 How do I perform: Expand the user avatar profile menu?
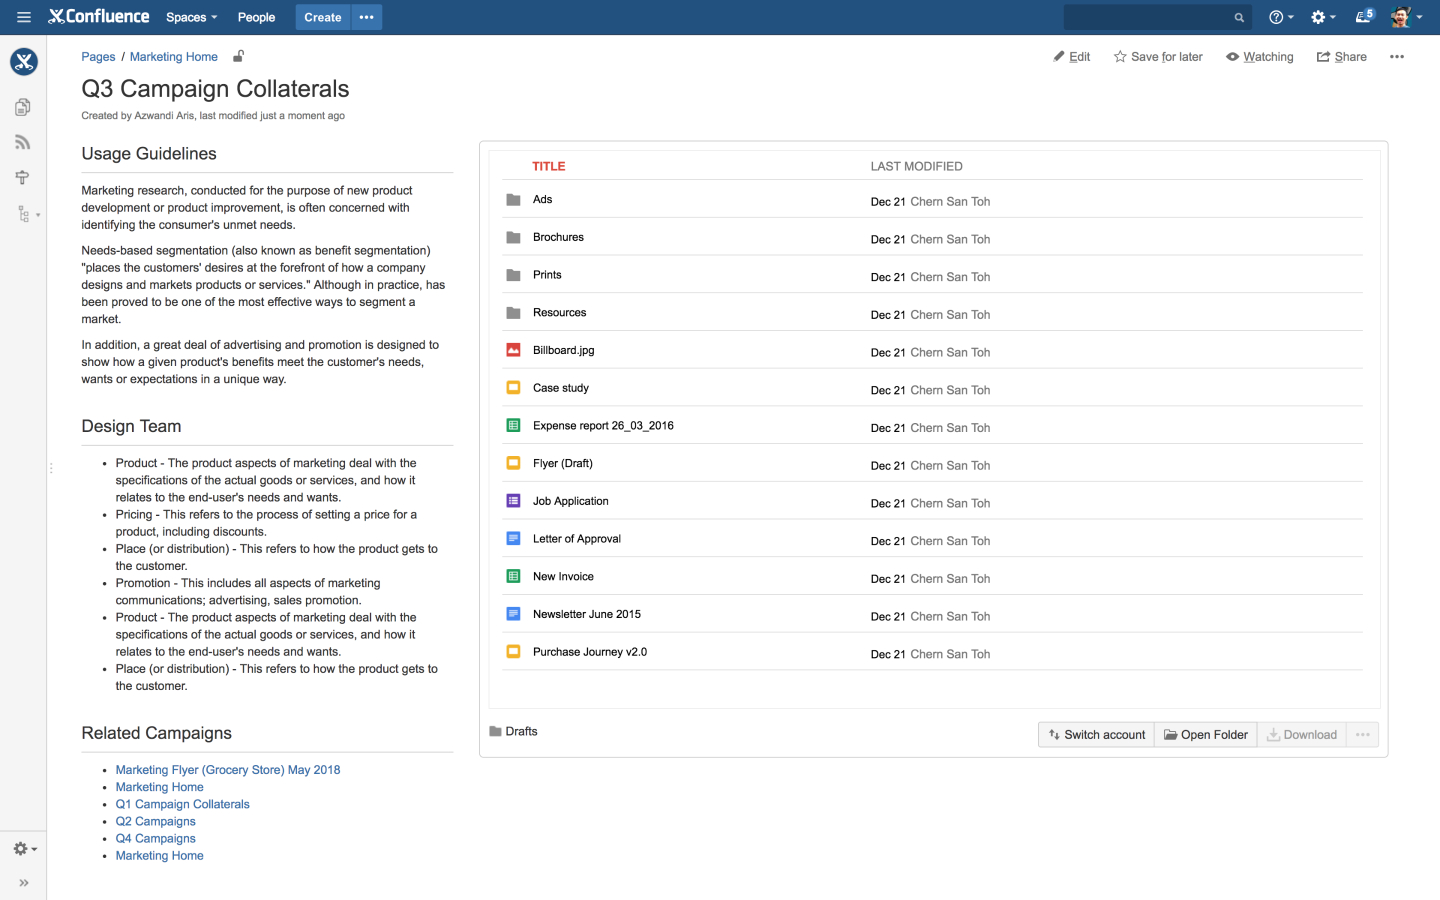pyautogui.click(x=1406, y=17)
